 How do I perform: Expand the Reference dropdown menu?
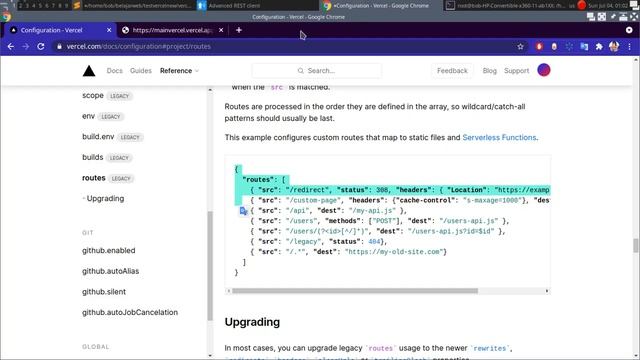click(x=180, y=71)
